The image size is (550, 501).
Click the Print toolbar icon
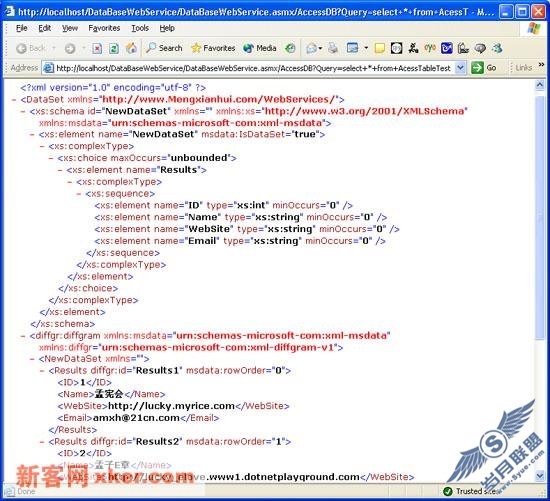point(333,48)
